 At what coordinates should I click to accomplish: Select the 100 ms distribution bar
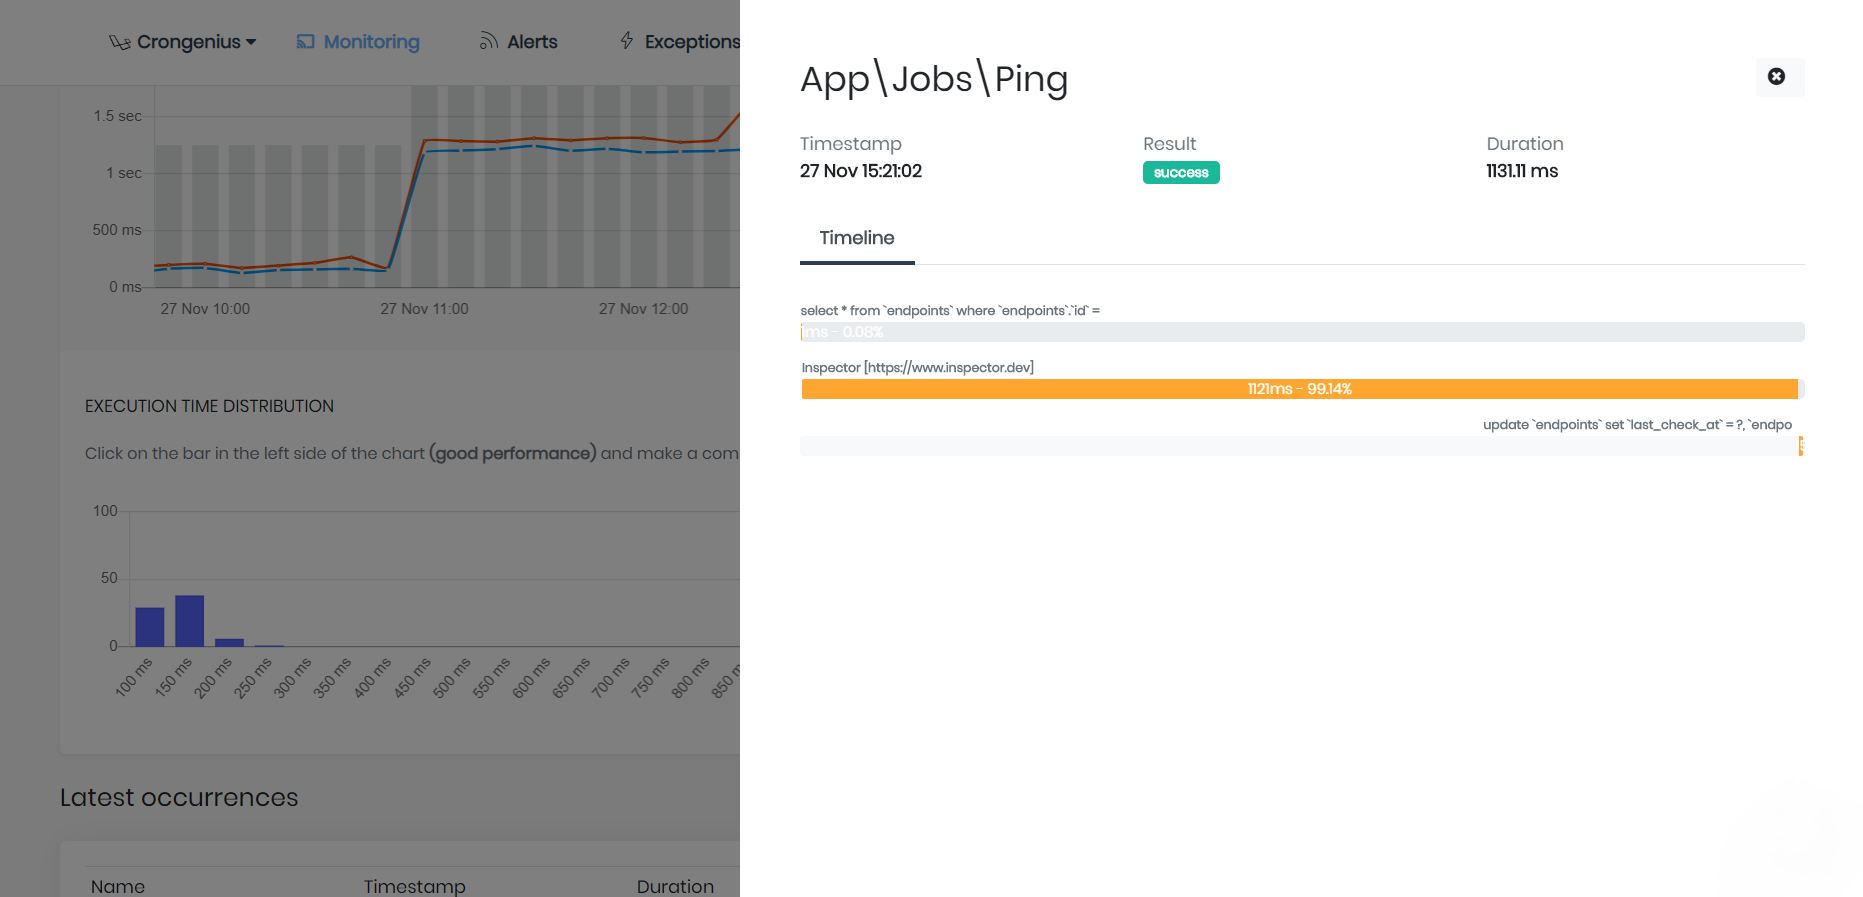150,627
